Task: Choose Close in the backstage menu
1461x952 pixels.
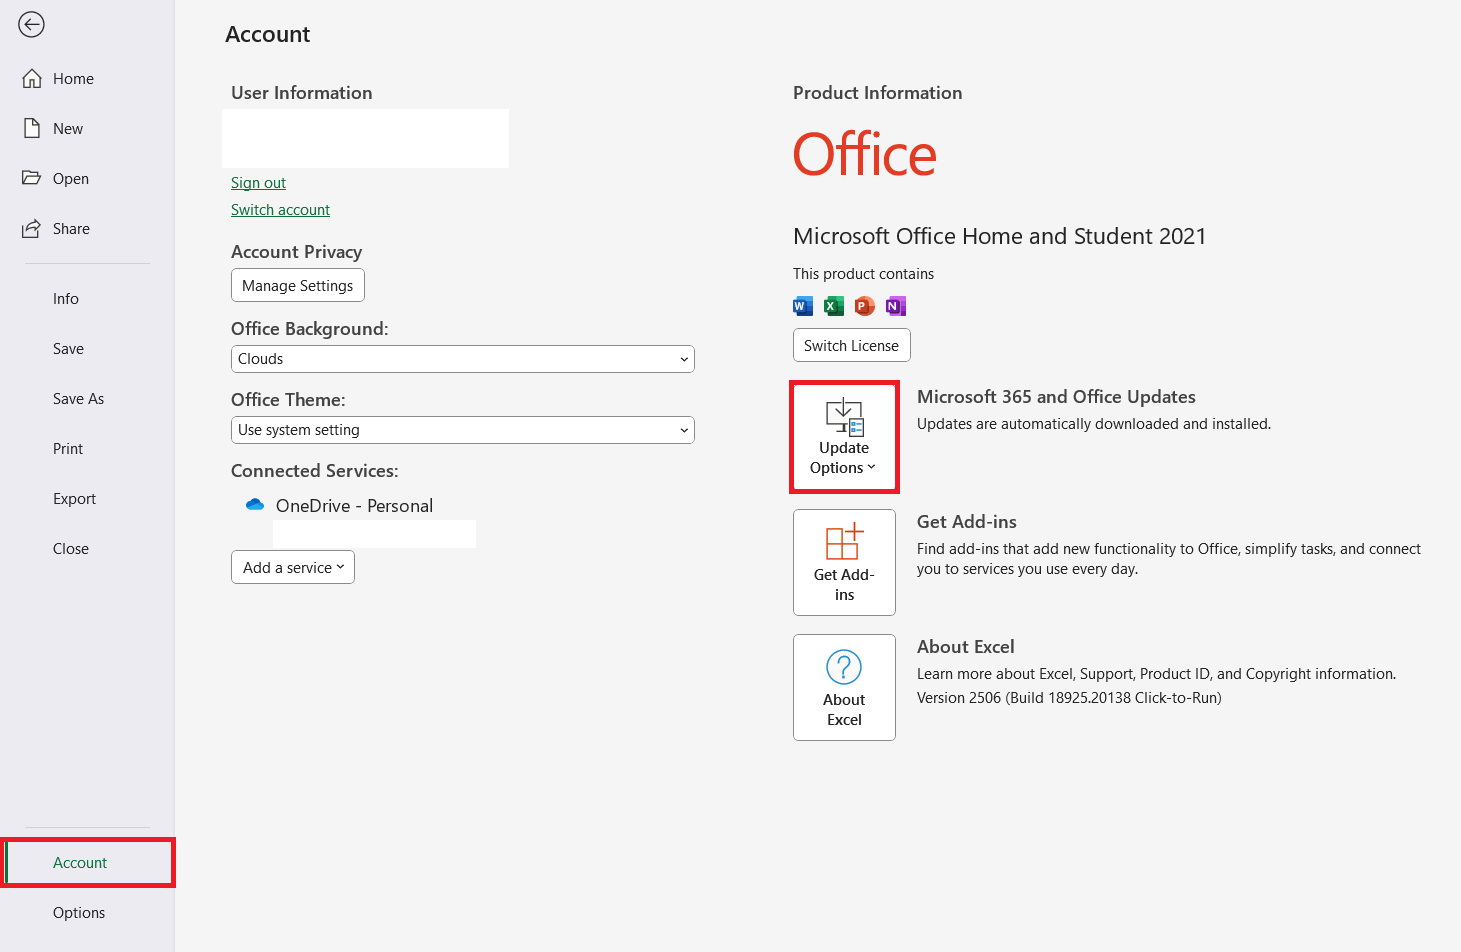Action: pos(71,548)
